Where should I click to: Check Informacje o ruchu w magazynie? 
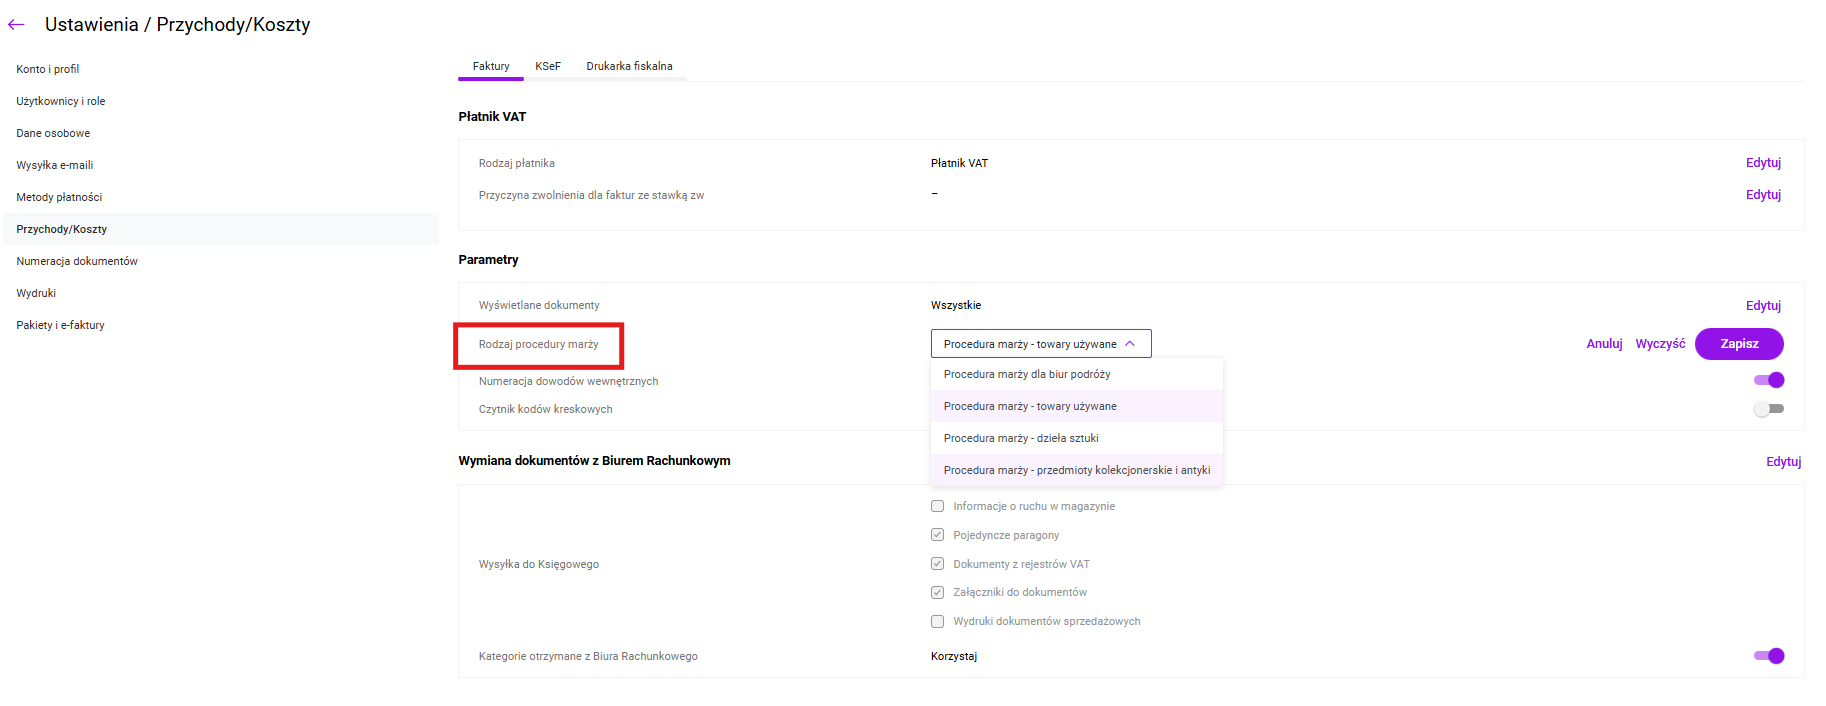point(937,506)
